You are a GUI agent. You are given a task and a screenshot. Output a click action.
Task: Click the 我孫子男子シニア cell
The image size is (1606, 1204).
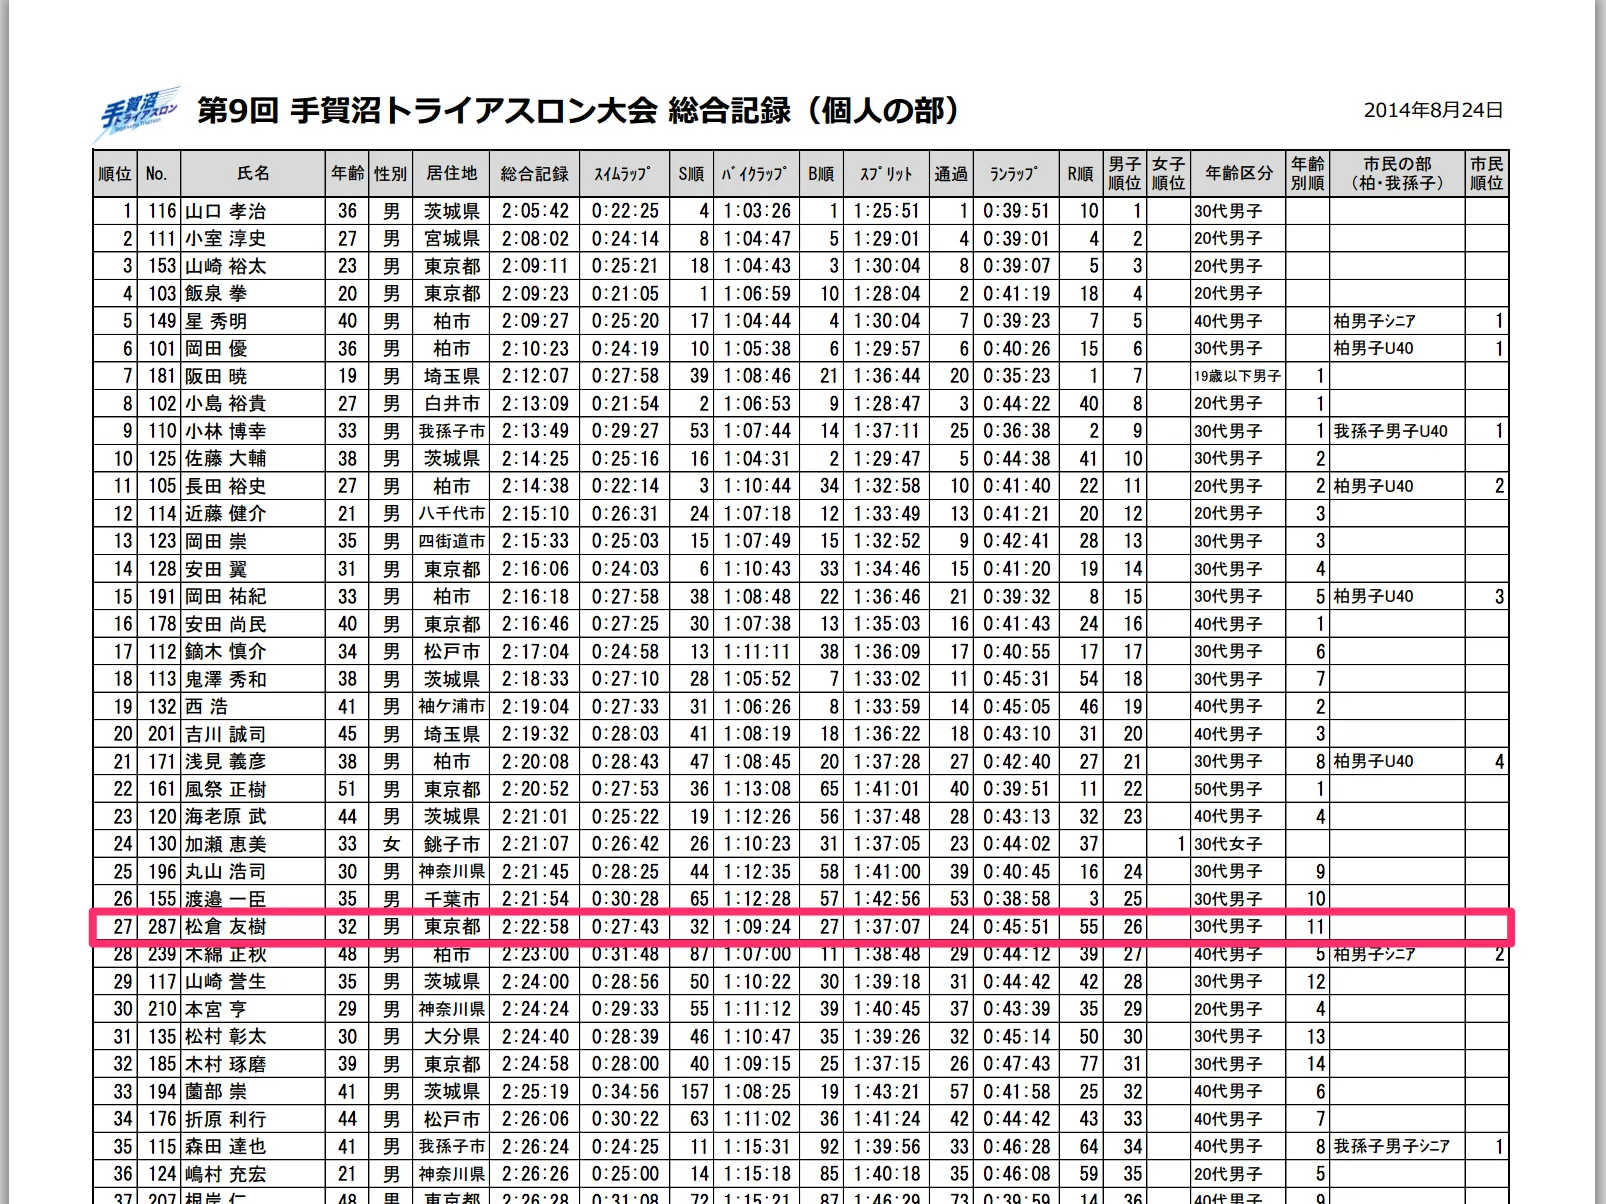1391,1147
